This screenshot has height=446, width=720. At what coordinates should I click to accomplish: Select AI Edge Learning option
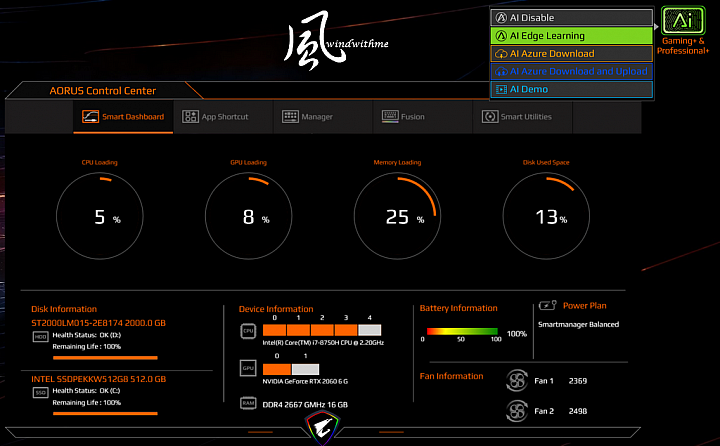pyautogui.click(x=572, y=36)
